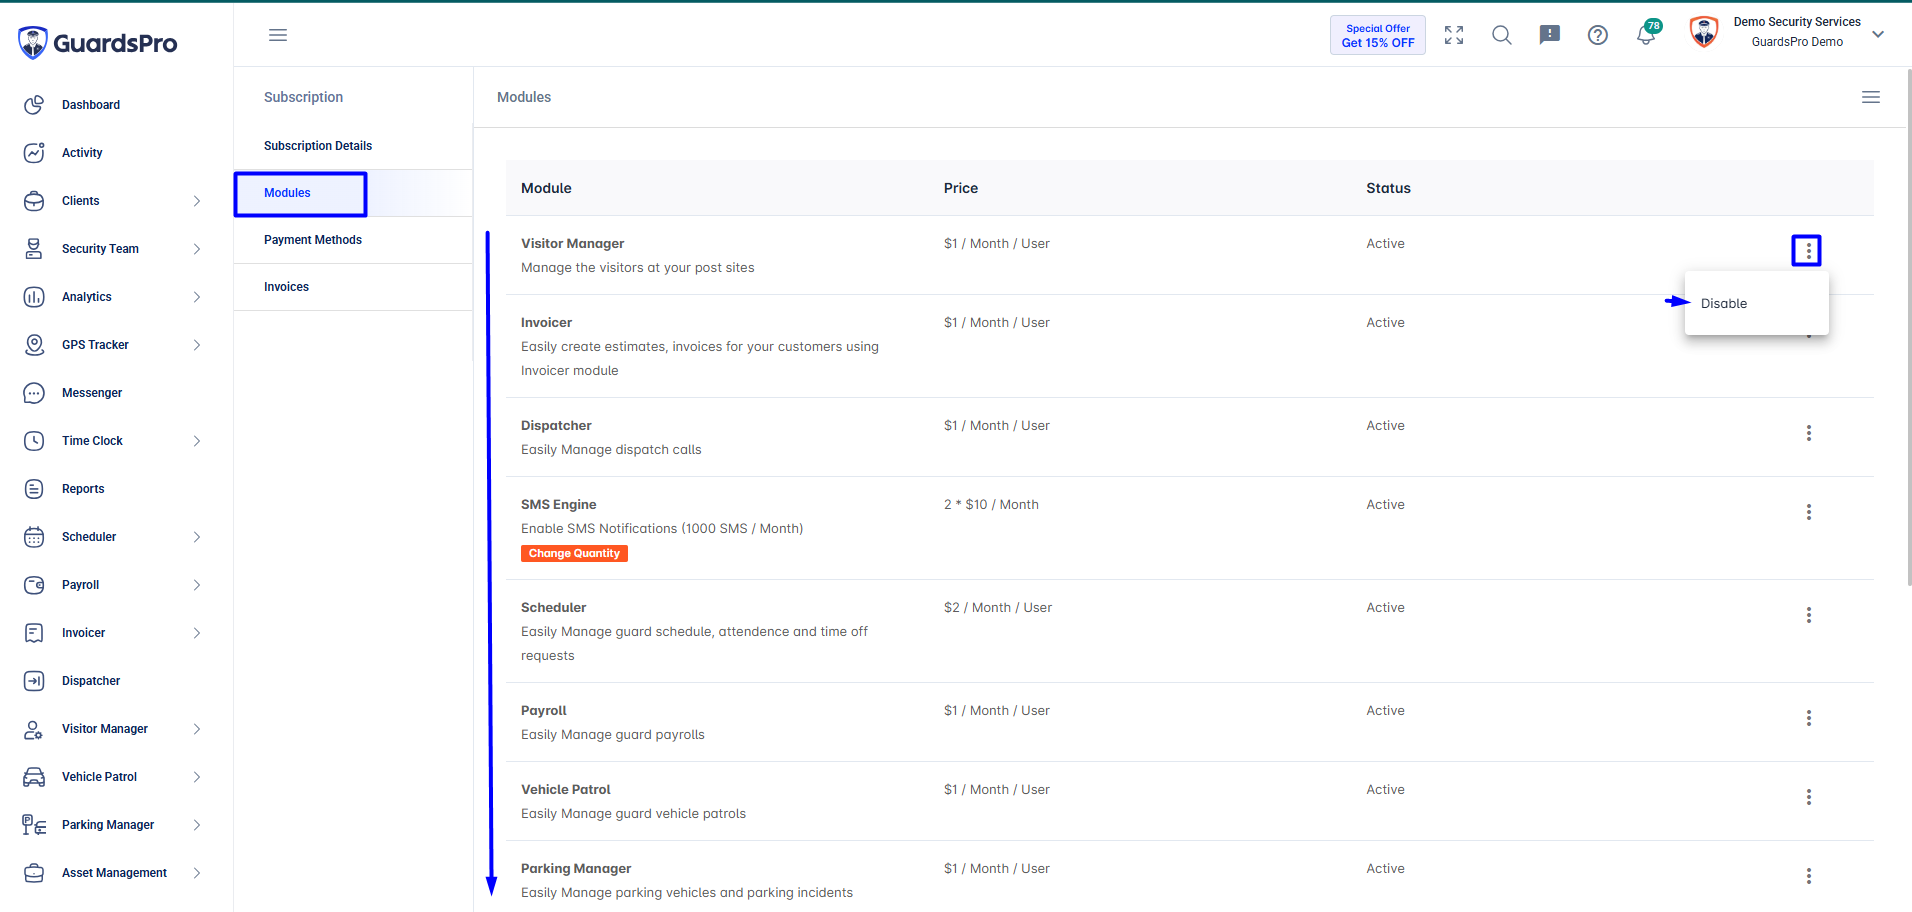Click the Special Offer 15% OFF button

(1377, 35)
